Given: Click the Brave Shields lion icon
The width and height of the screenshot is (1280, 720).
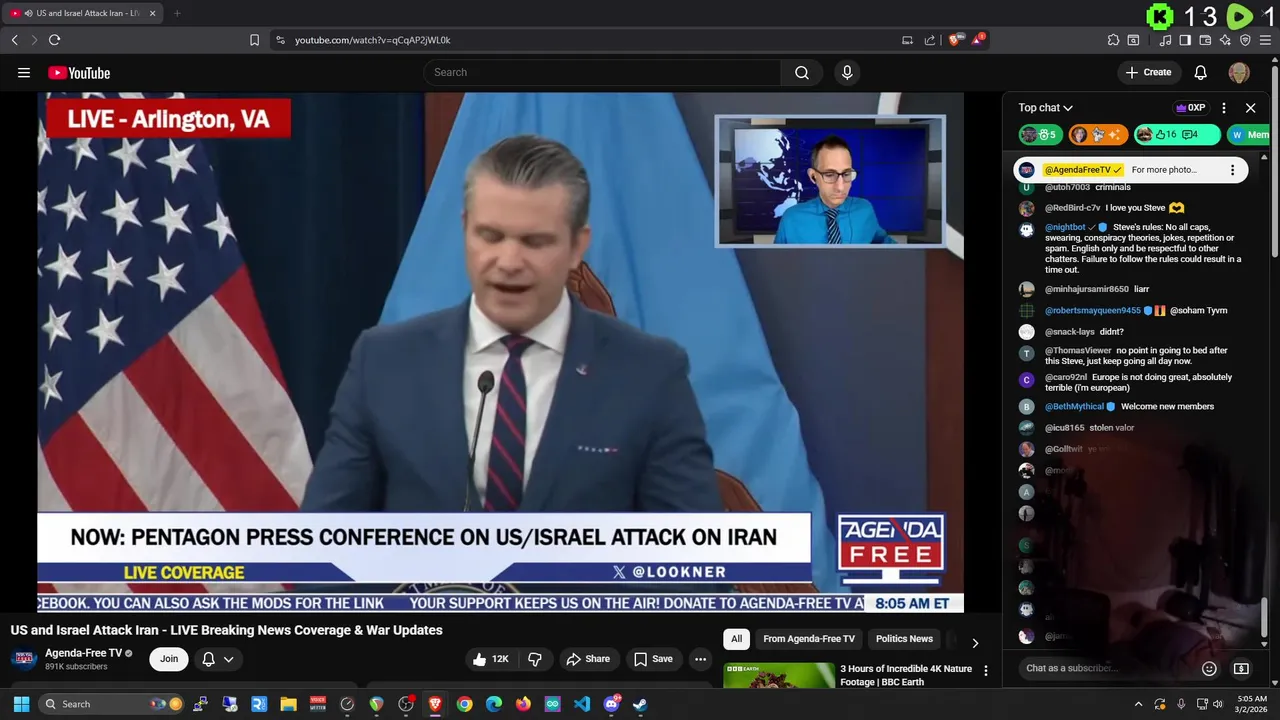Looking at the screenshot, I should click(x=954, y=40).
